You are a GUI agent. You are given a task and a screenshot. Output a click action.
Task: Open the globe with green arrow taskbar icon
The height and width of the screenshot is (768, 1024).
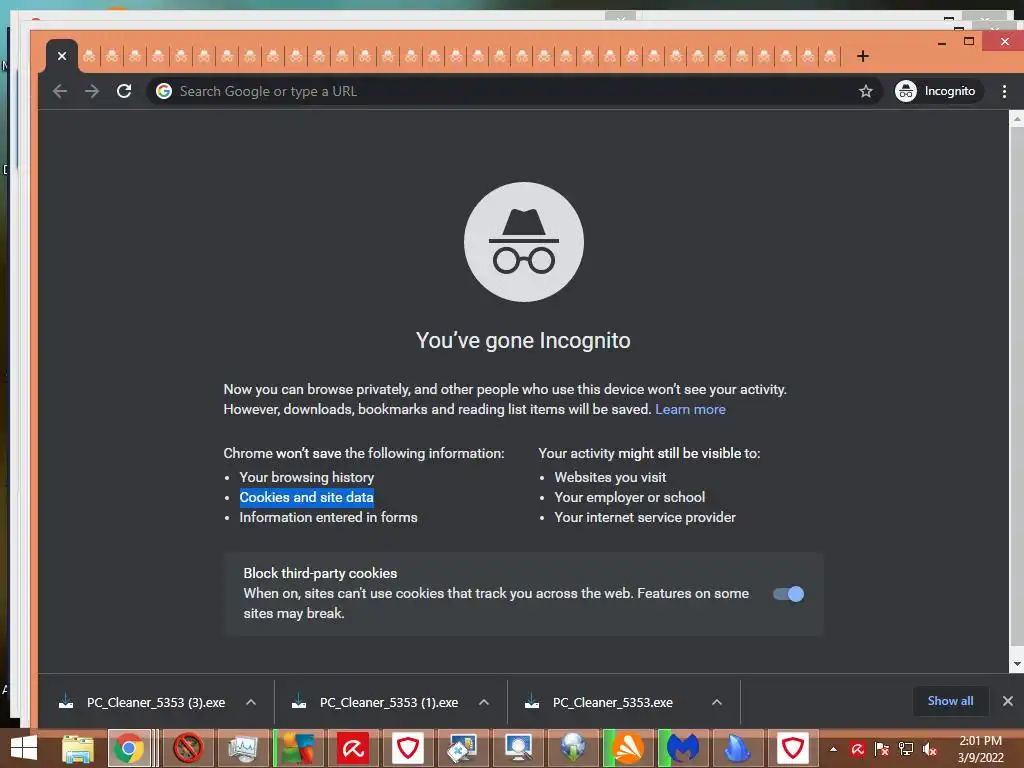pos(573,748)
